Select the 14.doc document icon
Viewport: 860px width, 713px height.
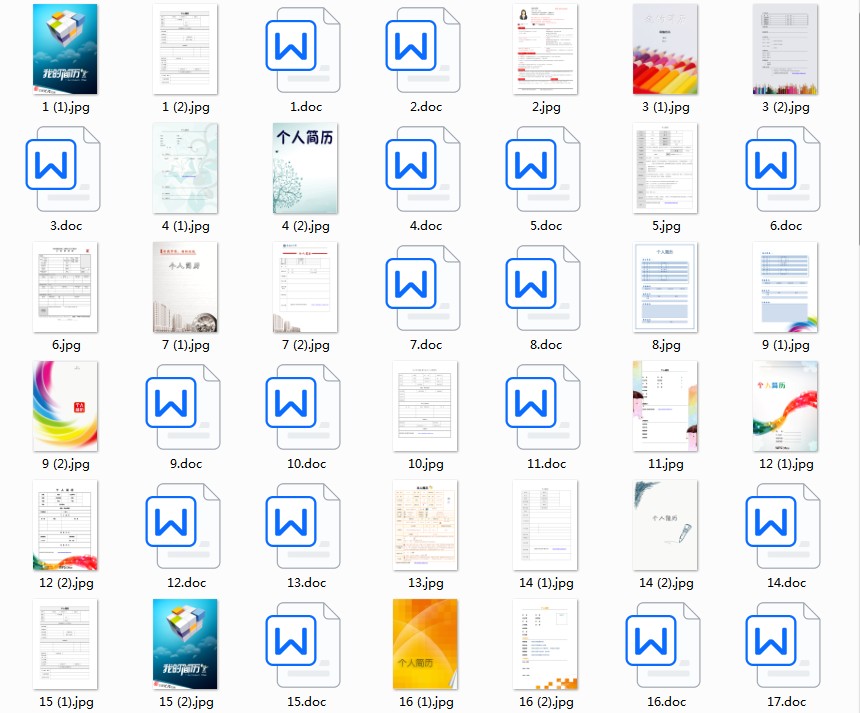[x=783, y=525]
